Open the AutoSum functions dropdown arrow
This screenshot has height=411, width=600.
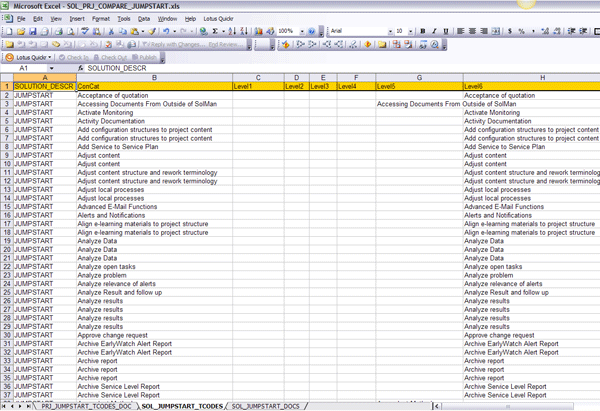(x=223, y=31)
